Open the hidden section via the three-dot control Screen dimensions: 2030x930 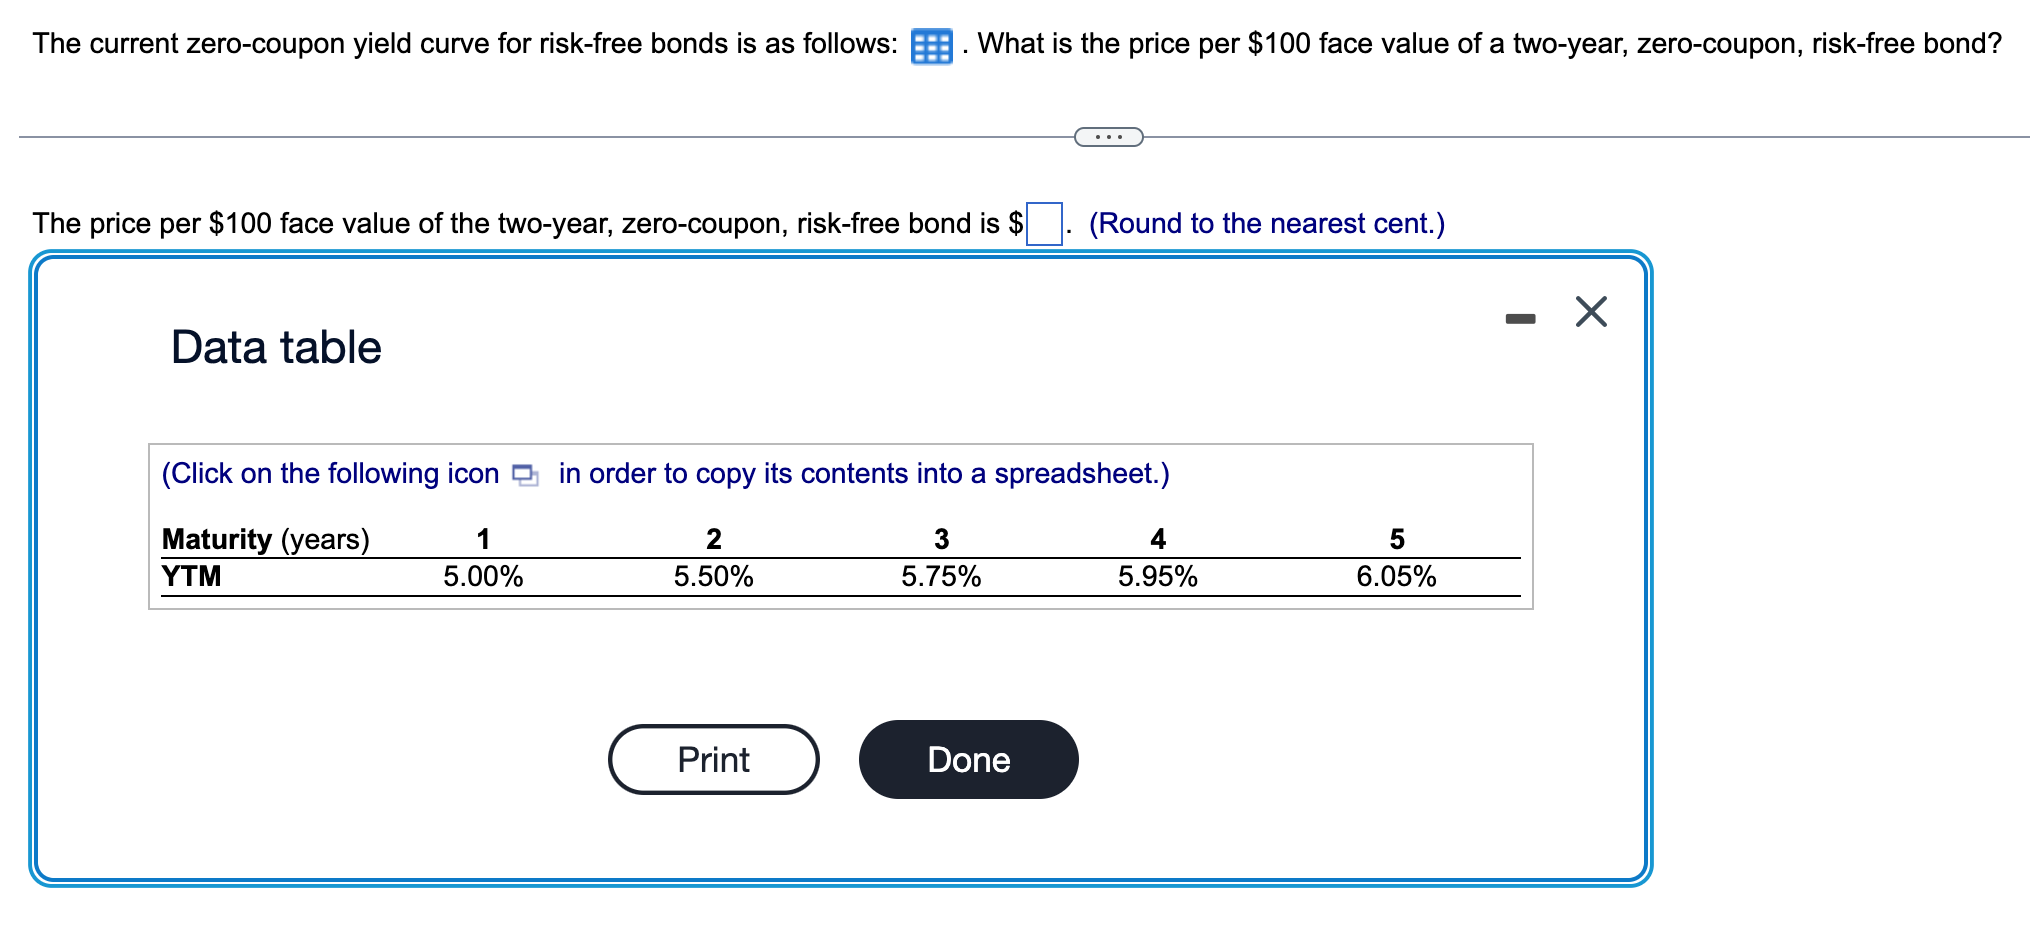[1107, 135]
